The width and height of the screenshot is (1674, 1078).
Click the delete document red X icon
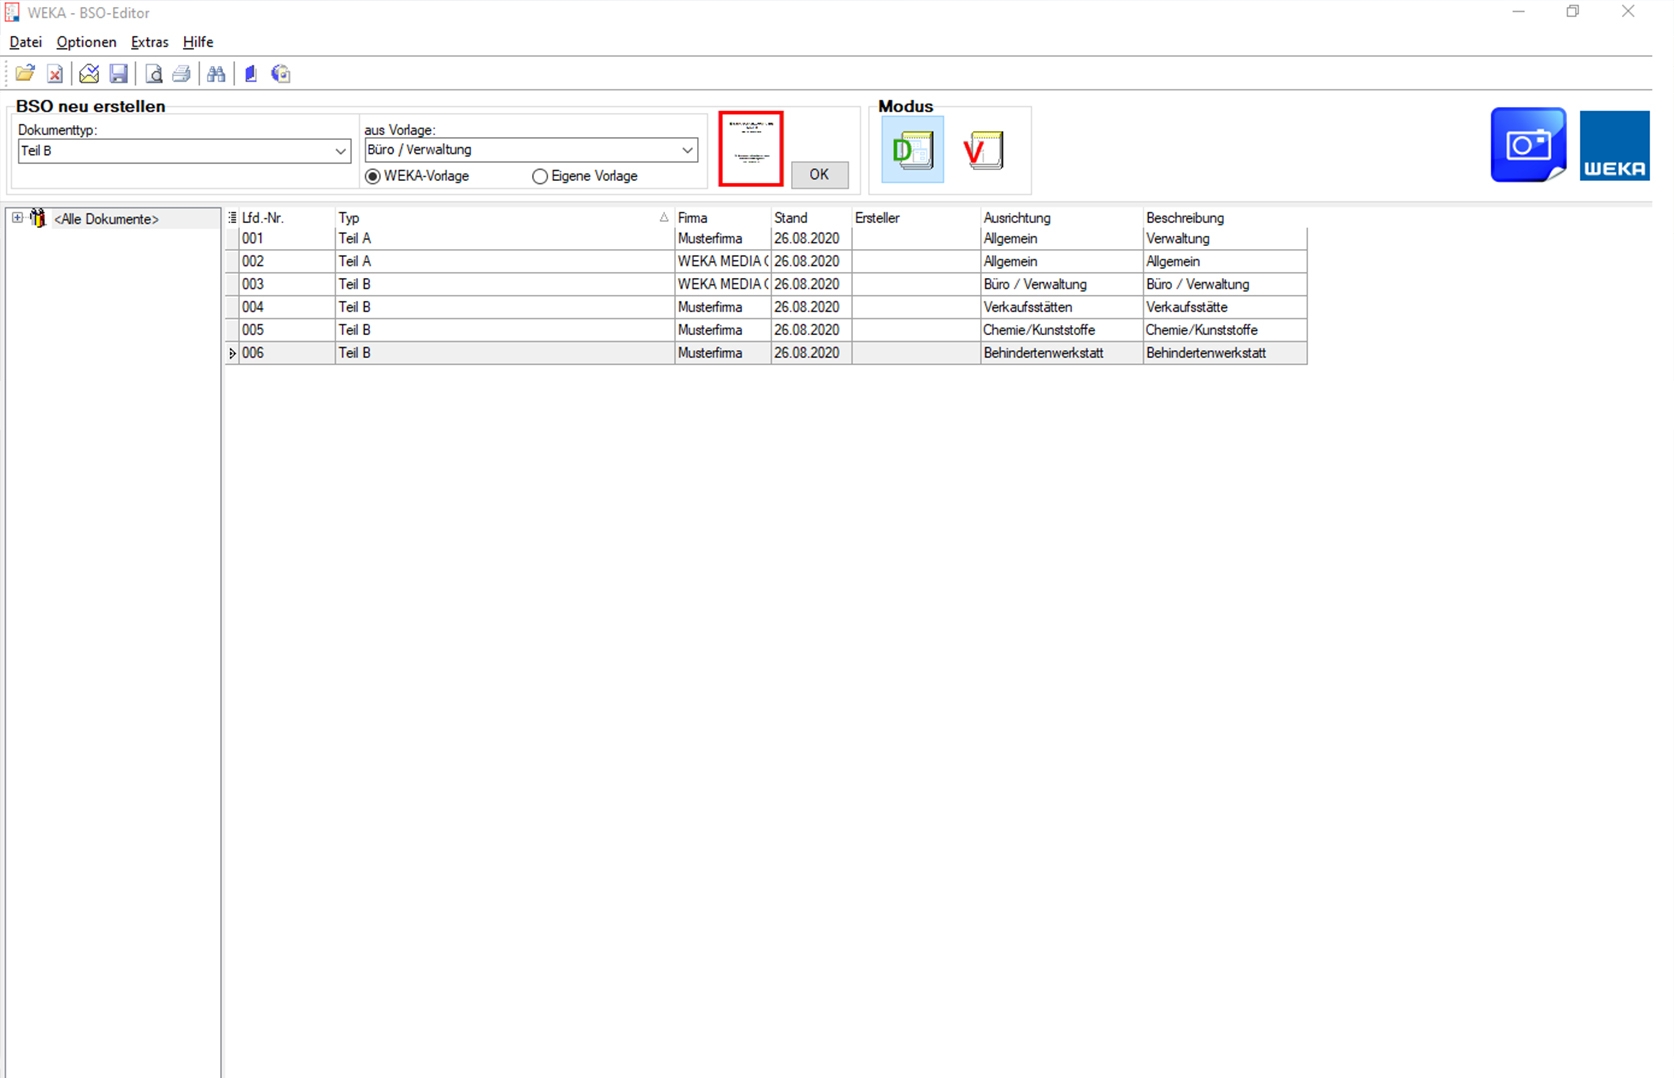[55, 74]
